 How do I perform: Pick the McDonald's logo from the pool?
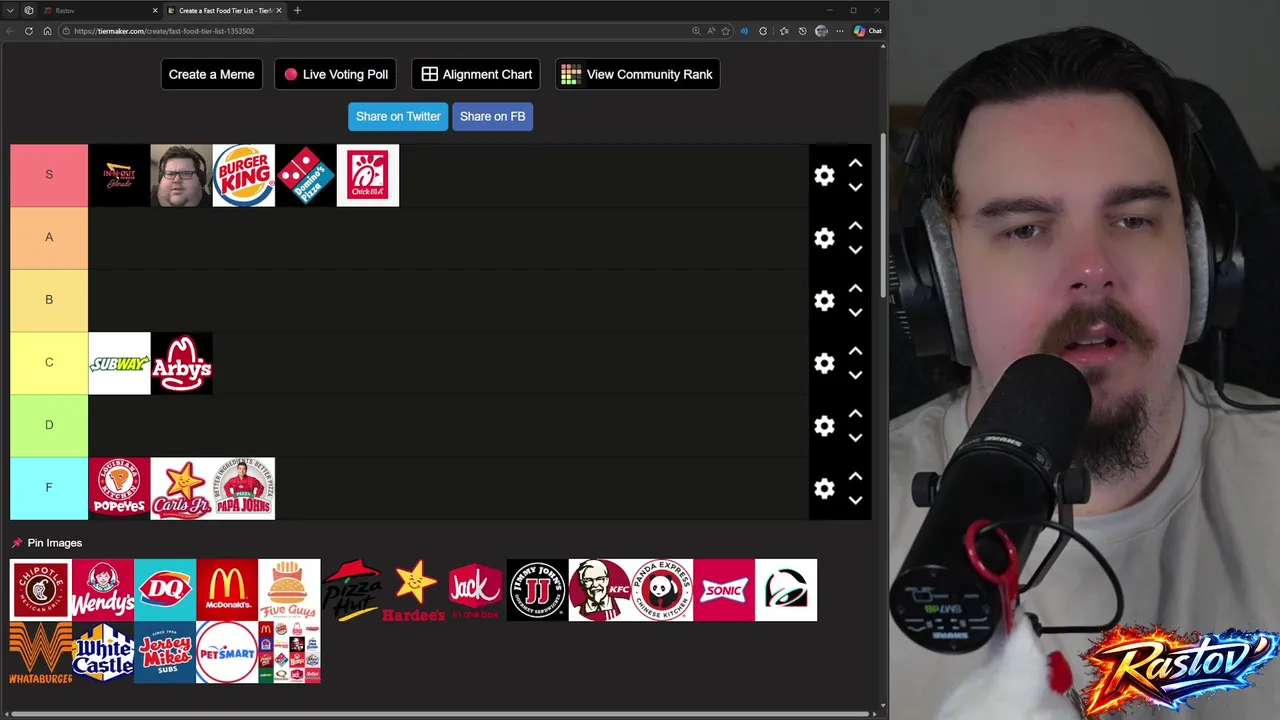(227, 590)
